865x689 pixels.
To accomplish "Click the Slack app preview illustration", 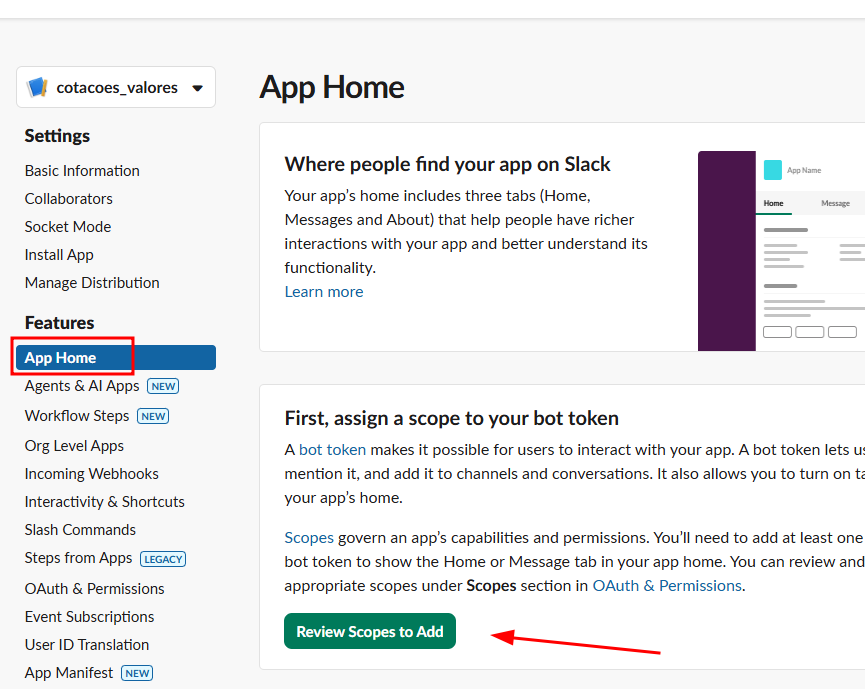I will pyautogui.click(x=781, y=251).
